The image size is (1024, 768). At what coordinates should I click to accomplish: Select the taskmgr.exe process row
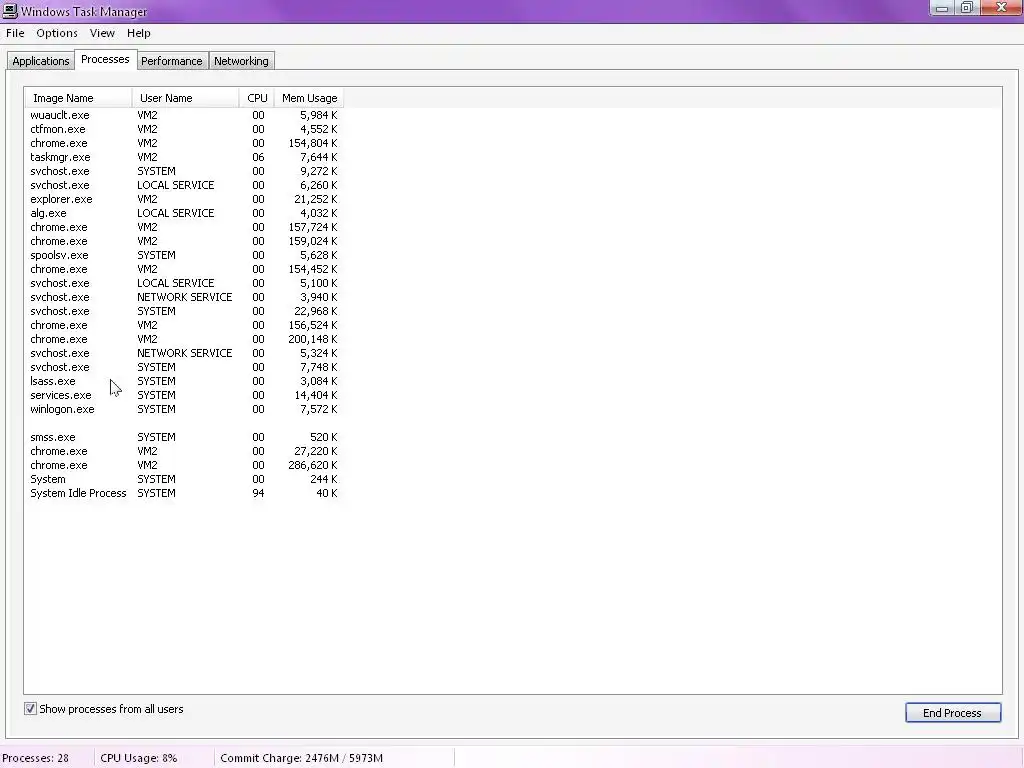(184, 157)
